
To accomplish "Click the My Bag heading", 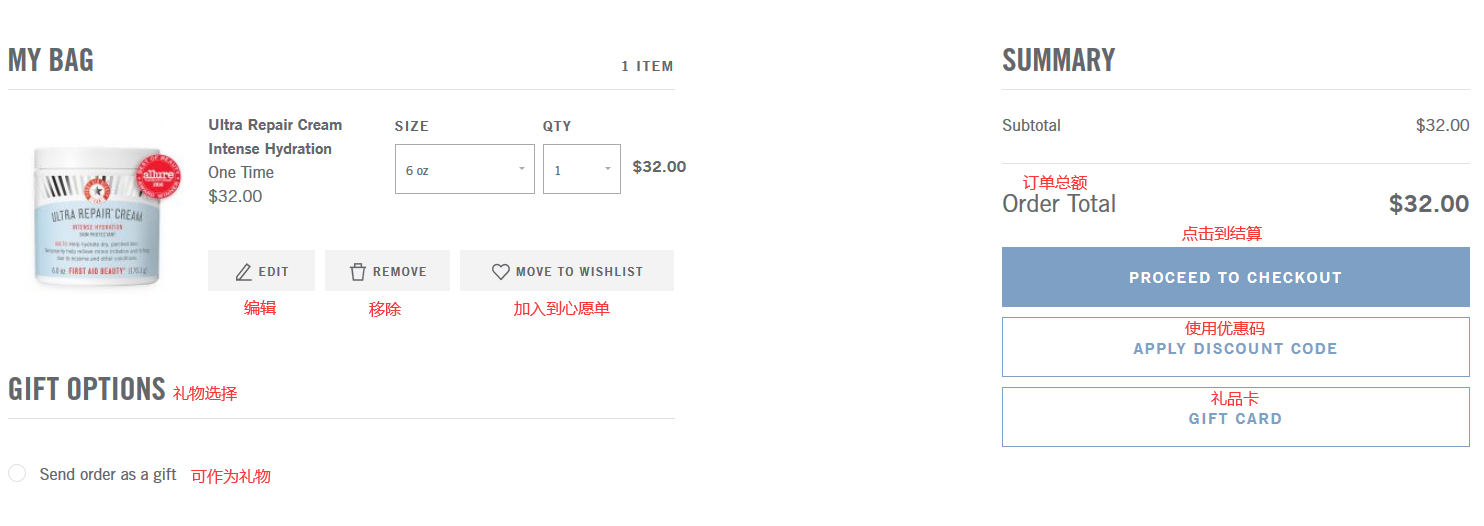I will pyautogui.click(x=51, y=60).
